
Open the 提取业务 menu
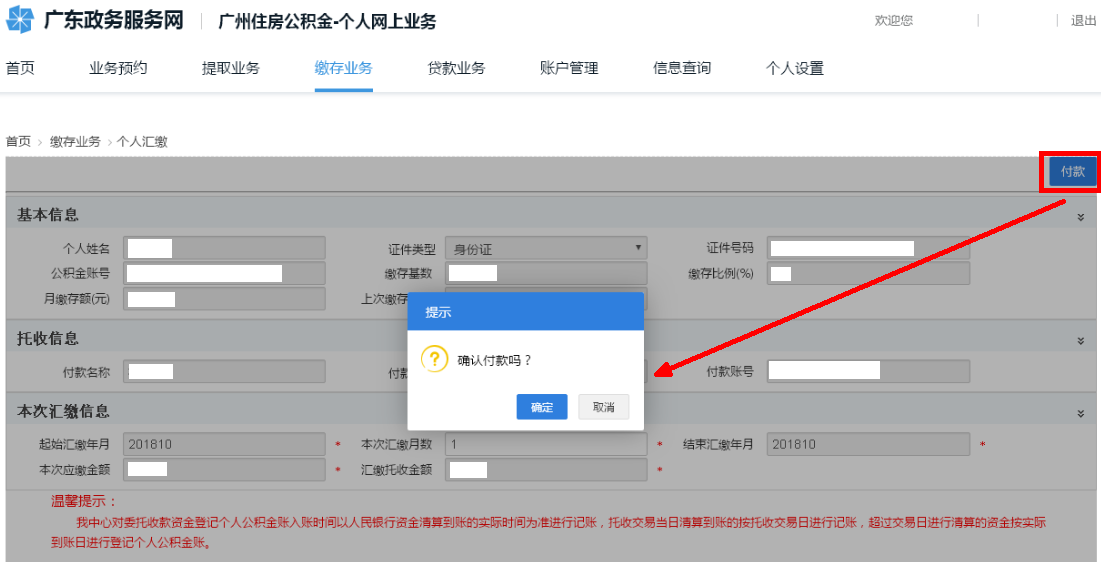coord(231,68)
